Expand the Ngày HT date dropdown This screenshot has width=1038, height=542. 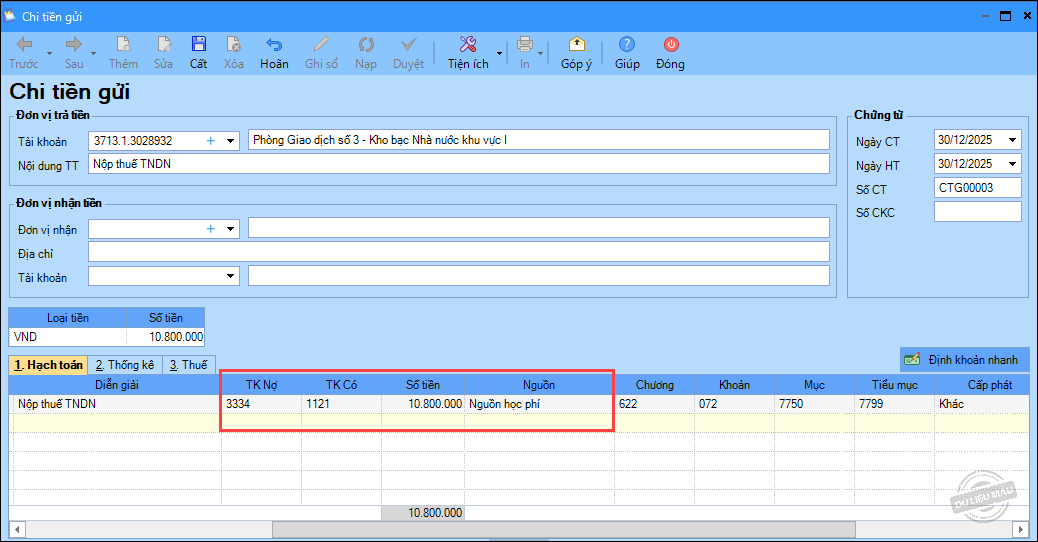1013,164
